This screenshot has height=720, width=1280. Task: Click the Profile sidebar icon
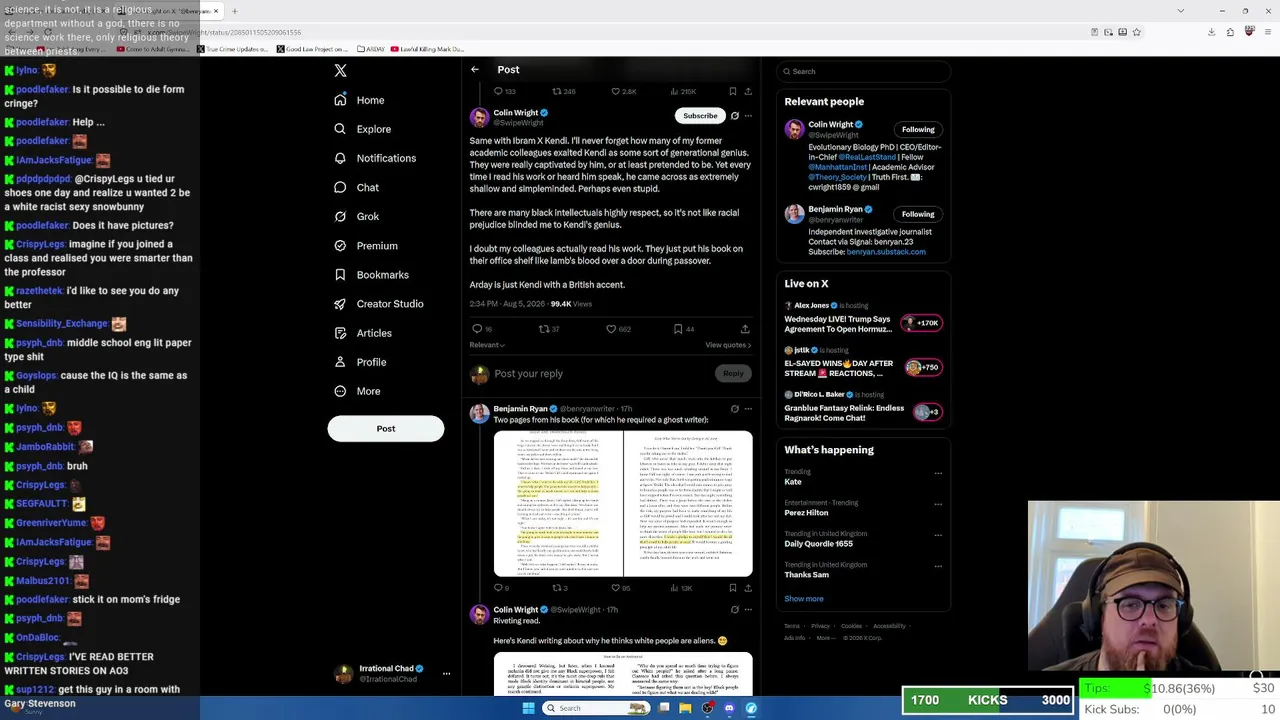[340, 362]
